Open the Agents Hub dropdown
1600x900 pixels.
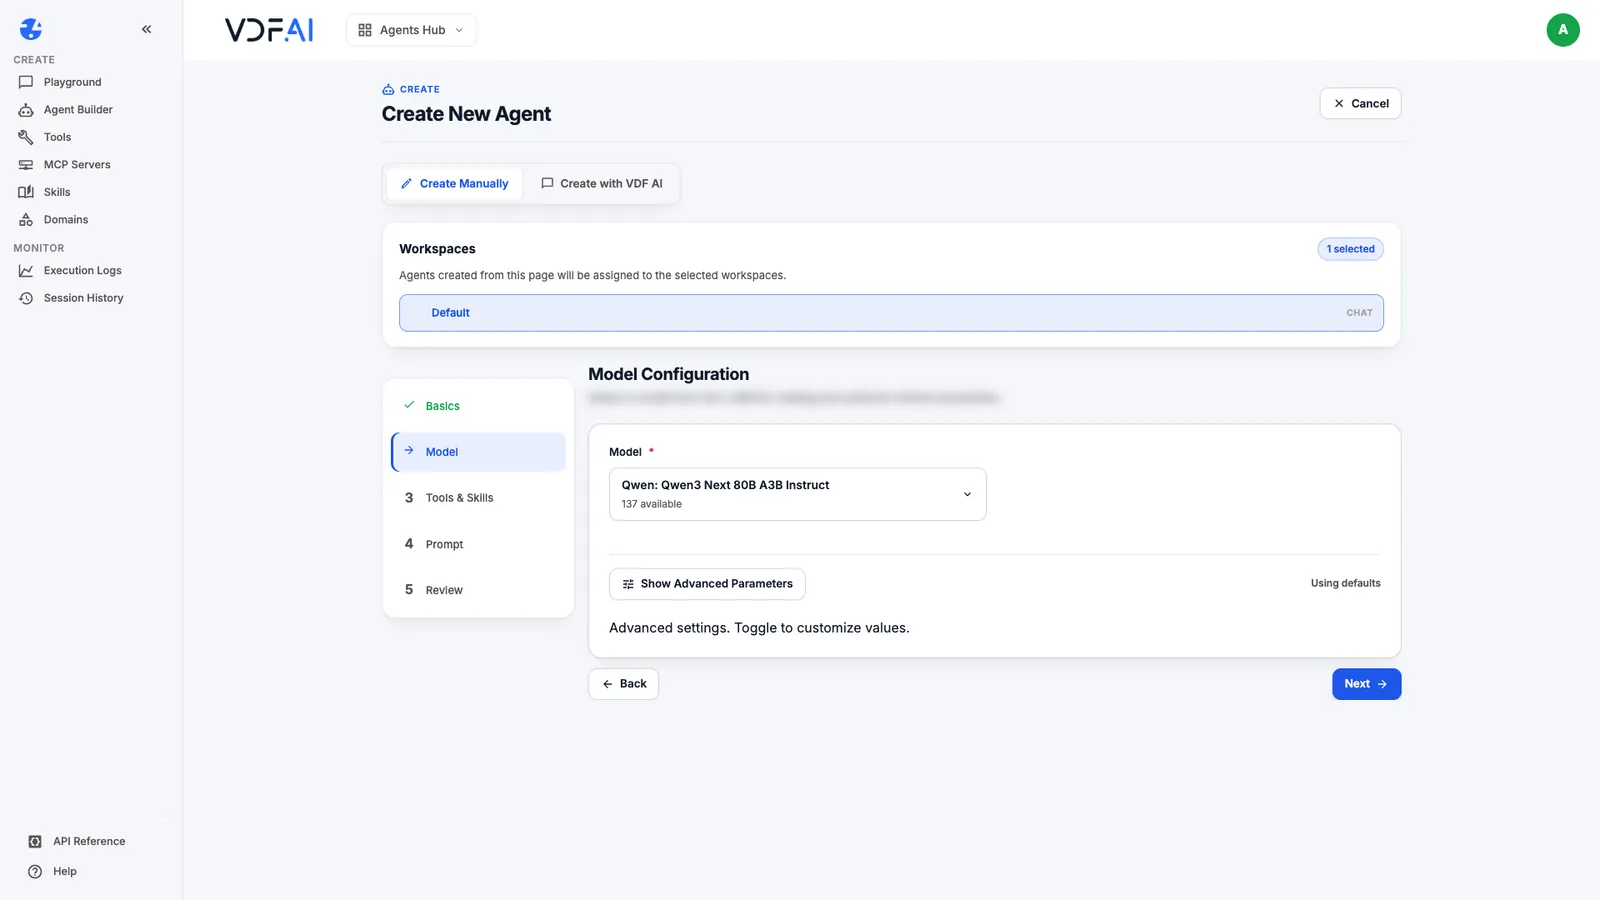411,30
